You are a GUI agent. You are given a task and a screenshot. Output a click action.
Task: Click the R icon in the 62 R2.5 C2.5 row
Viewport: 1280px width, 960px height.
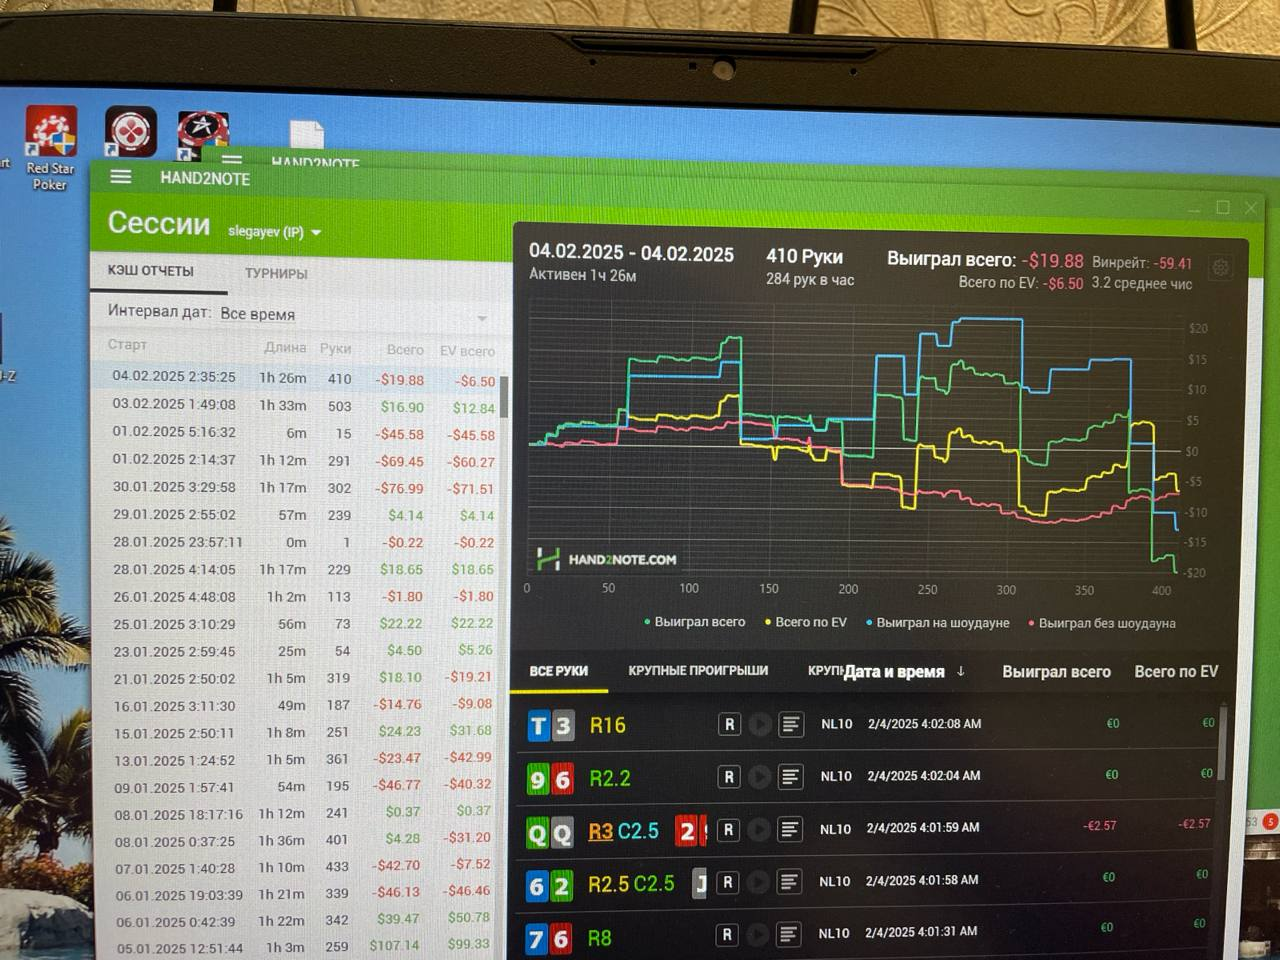point(728,882)
